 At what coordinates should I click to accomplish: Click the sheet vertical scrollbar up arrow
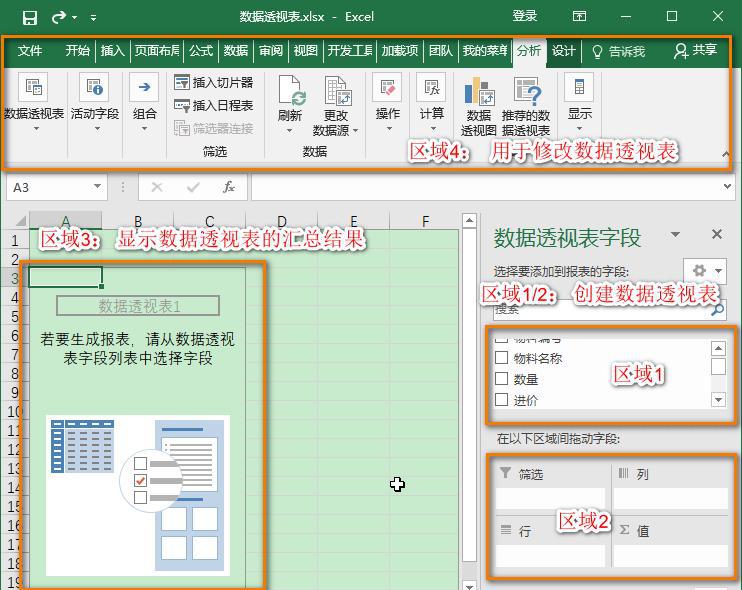click(x=469, y=220)
